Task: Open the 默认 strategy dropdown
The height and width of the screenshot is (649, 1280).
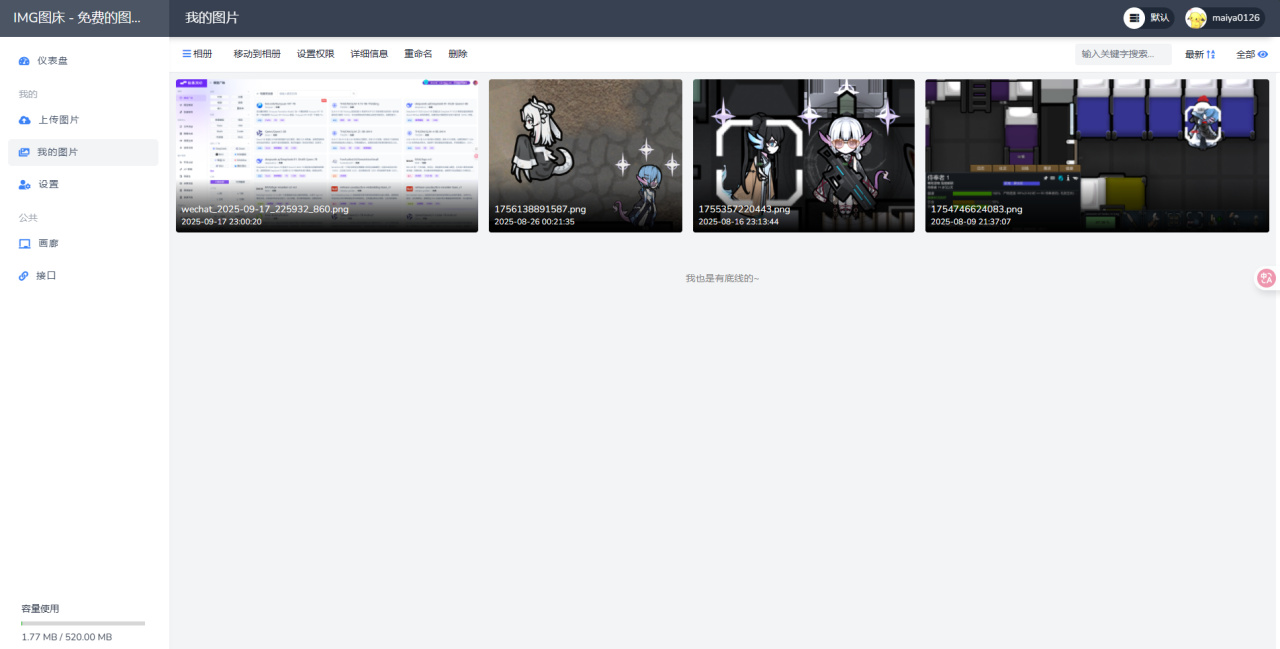Action: (x=1148, y=18)
